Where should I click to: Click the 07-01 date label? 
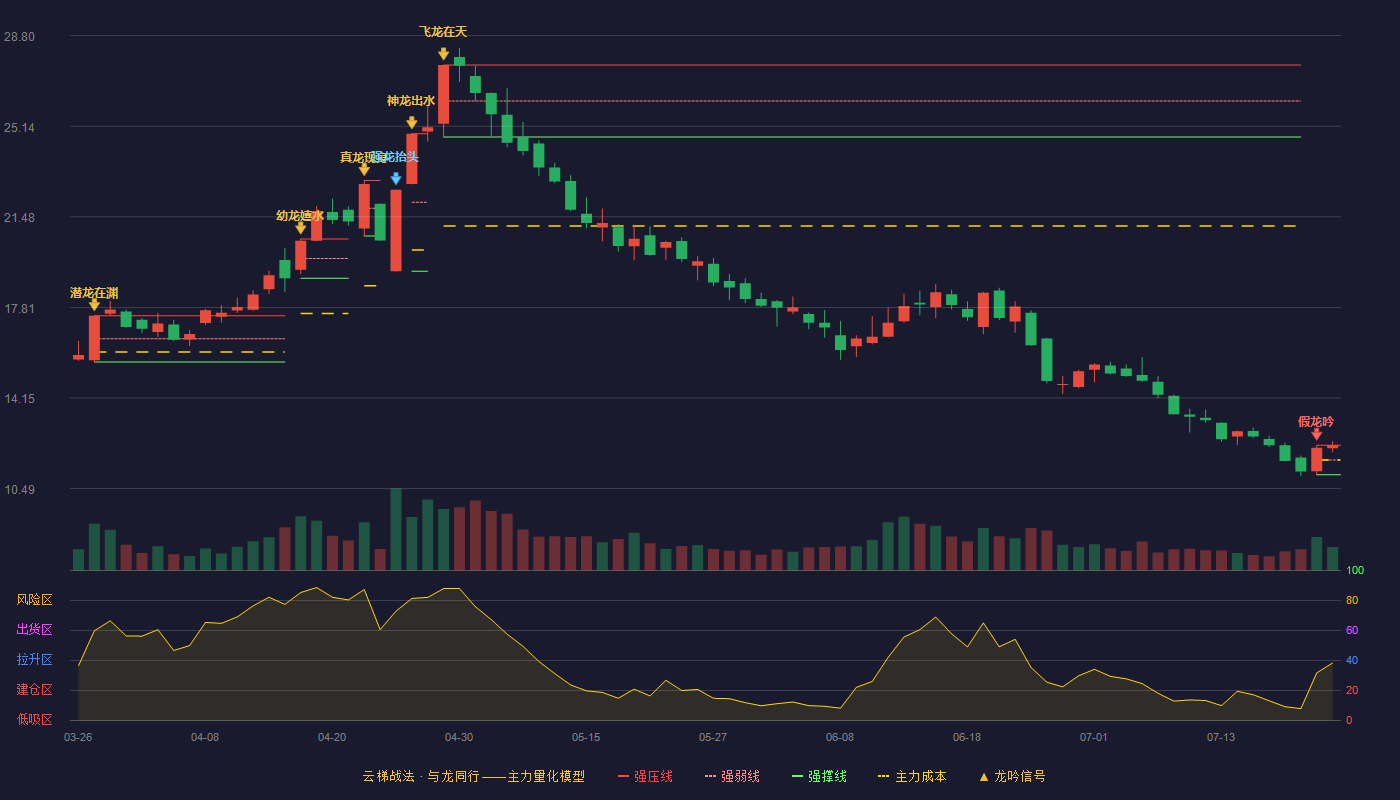tap(1094, 737)
